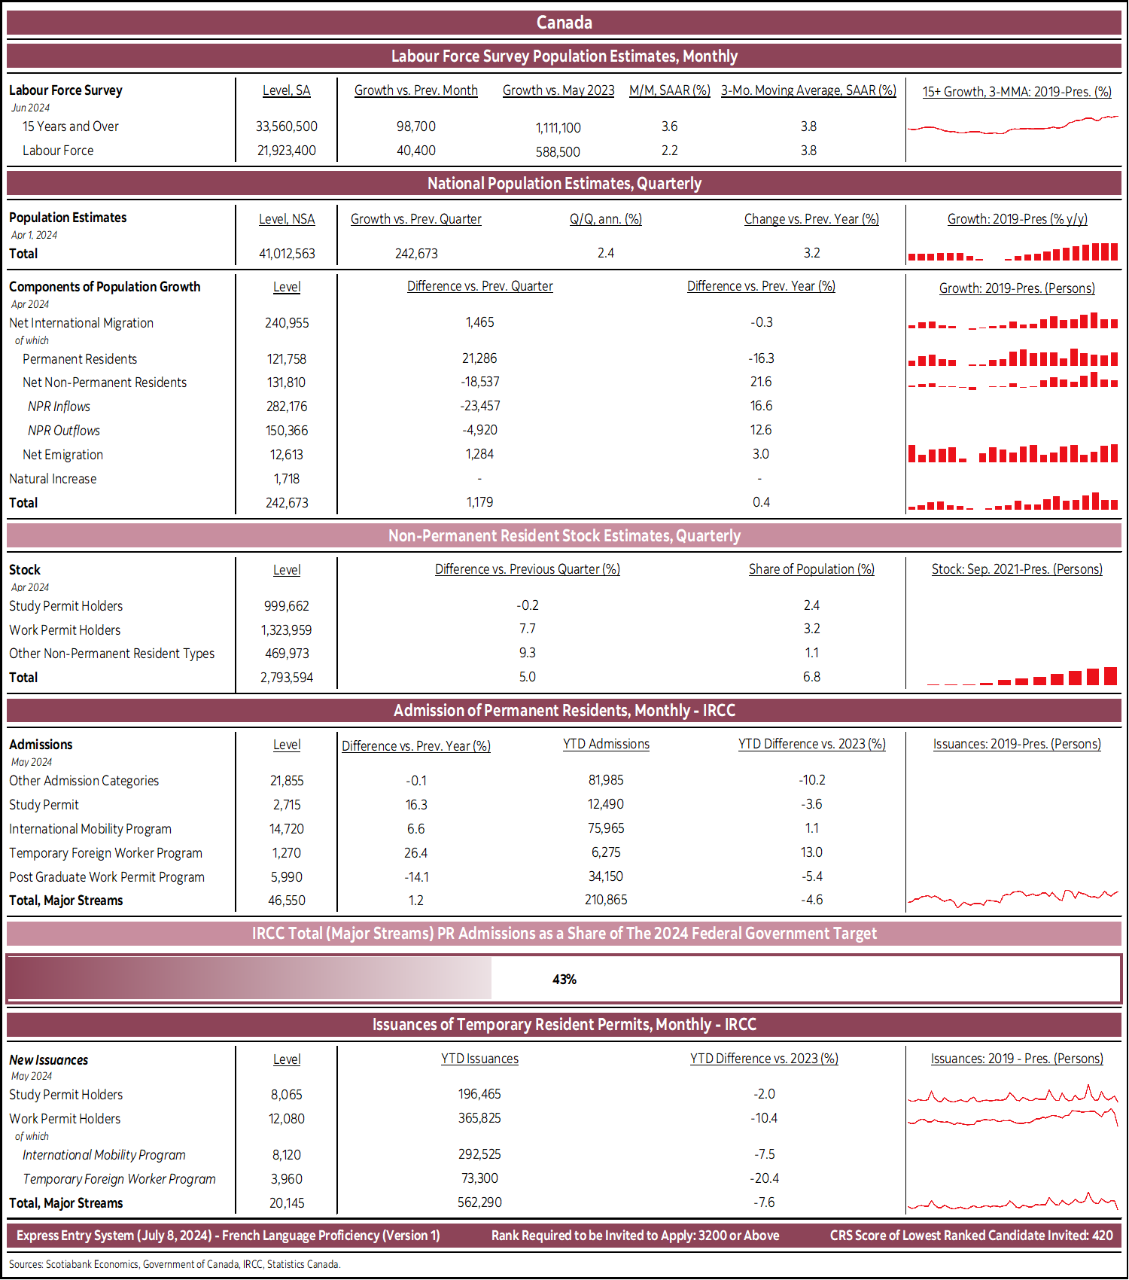The image size is (1129, 1280).
Task: Click the Net International Migration bar sparkline
Action: click(1013, 322)
